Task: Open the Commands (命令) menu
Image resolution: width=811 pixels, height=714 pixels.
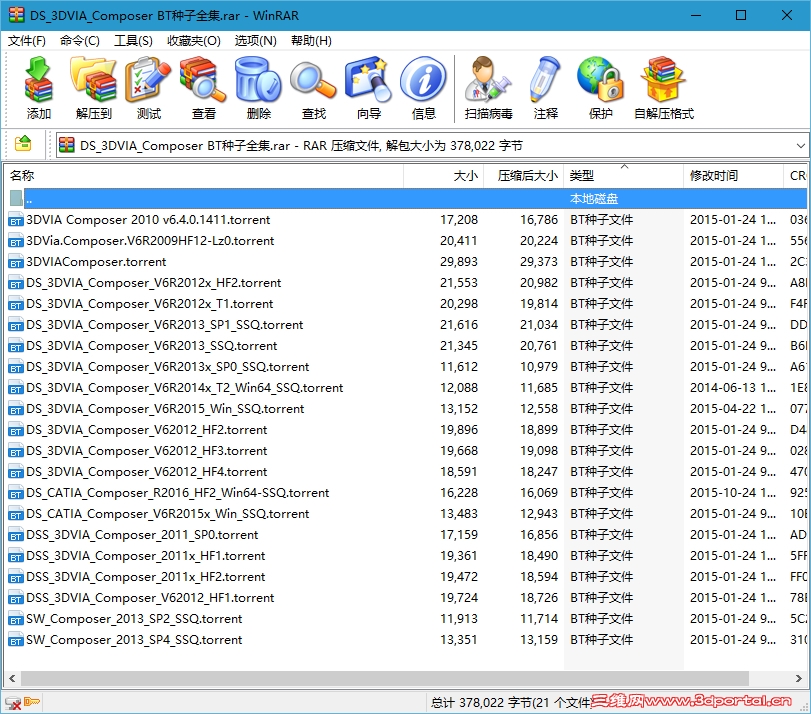Action: click(x=80, y=40)
